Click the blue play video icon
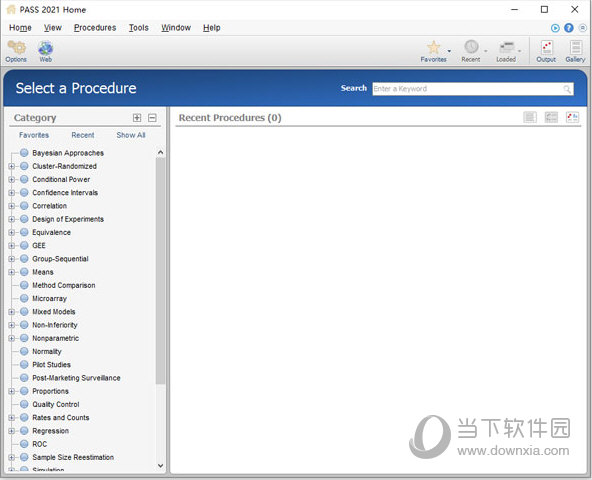This screenshot has width=592, height=480. click(555, 28)
